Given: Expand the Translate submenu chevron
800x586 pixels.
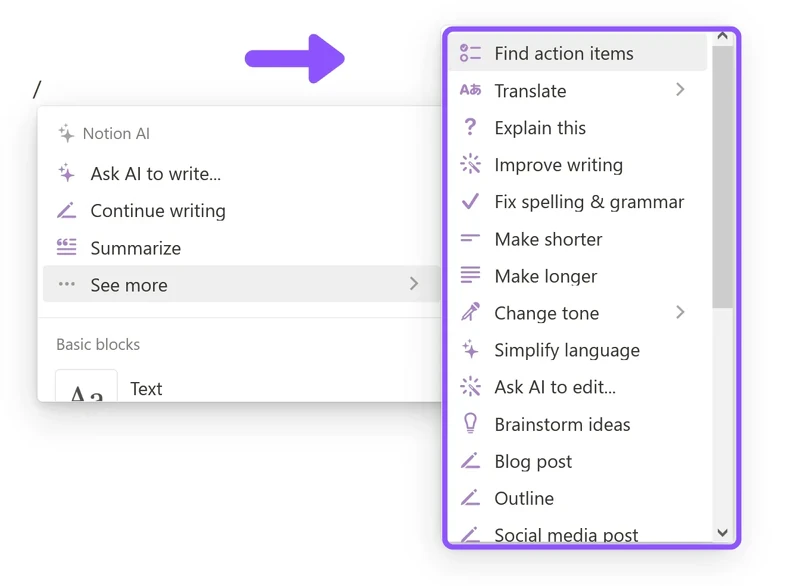Looking at the screenshot, I should pos(681,91).
